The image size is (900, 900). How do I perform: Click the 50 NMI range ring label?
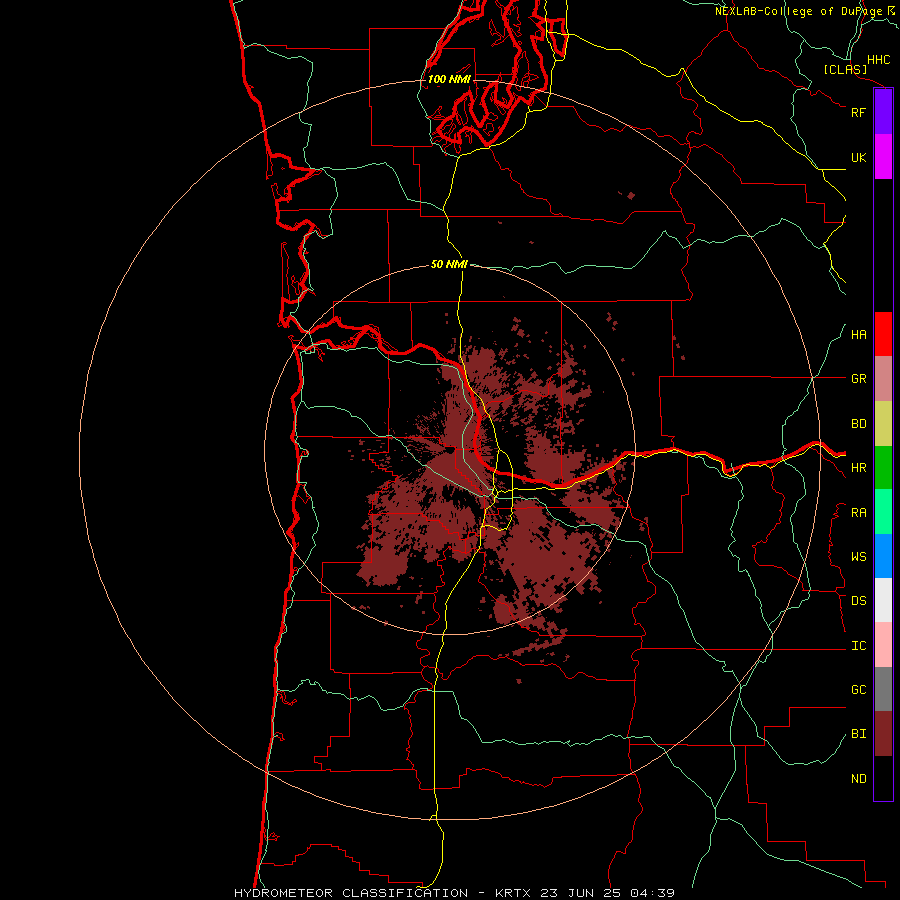tap(449, 264)
